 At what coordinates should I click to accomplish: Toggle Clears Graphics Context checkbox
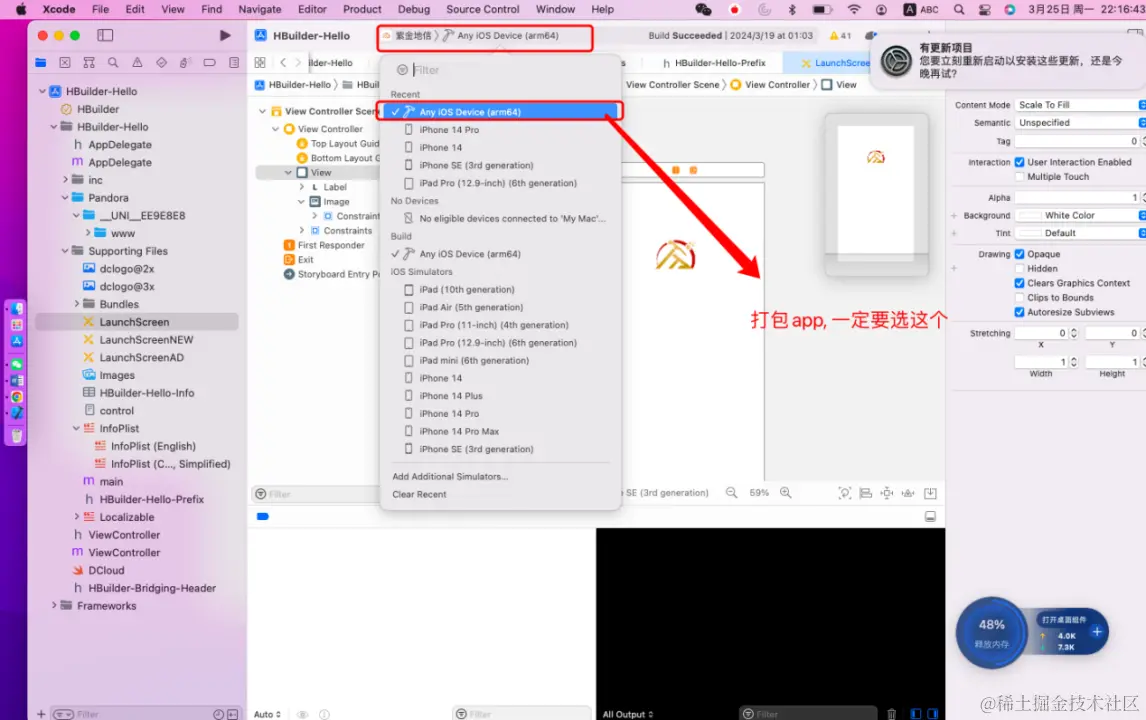click(1020, 283)
